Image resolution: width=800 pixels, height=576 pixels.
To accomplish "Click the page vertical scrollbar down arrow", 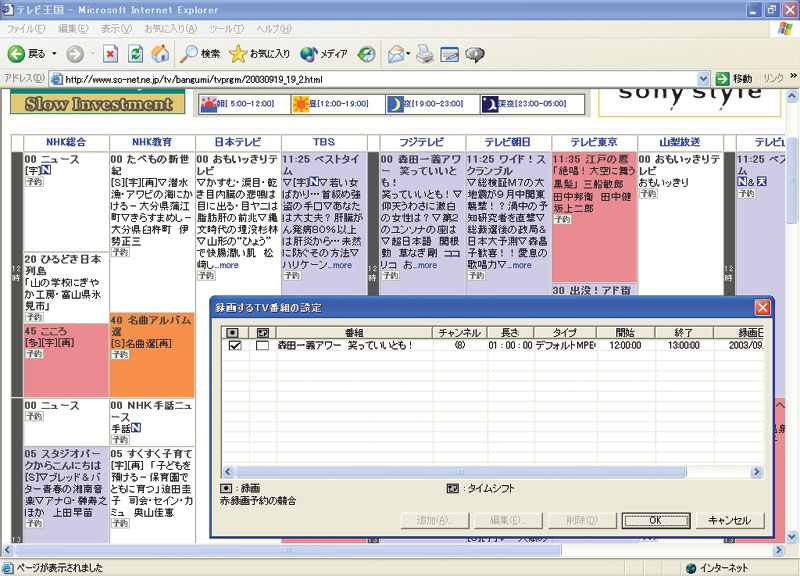I will (x=792, y=537).
